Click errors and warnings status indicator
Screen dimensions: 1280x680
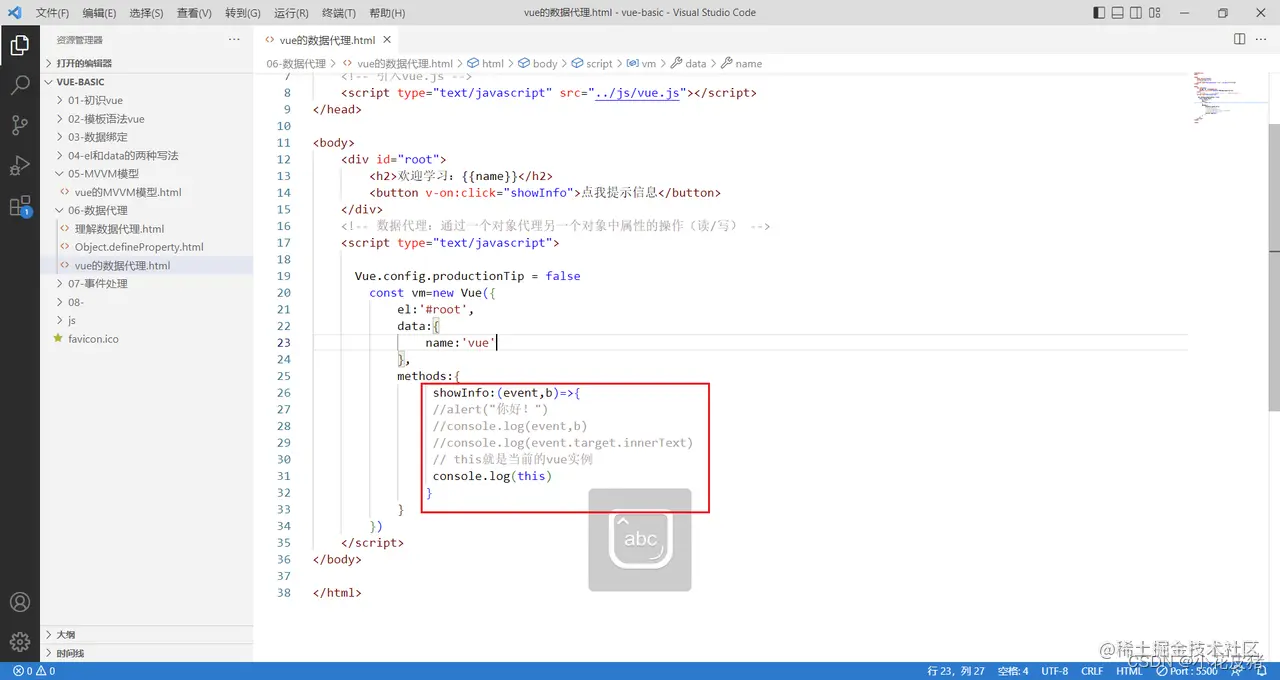(34, 671)
